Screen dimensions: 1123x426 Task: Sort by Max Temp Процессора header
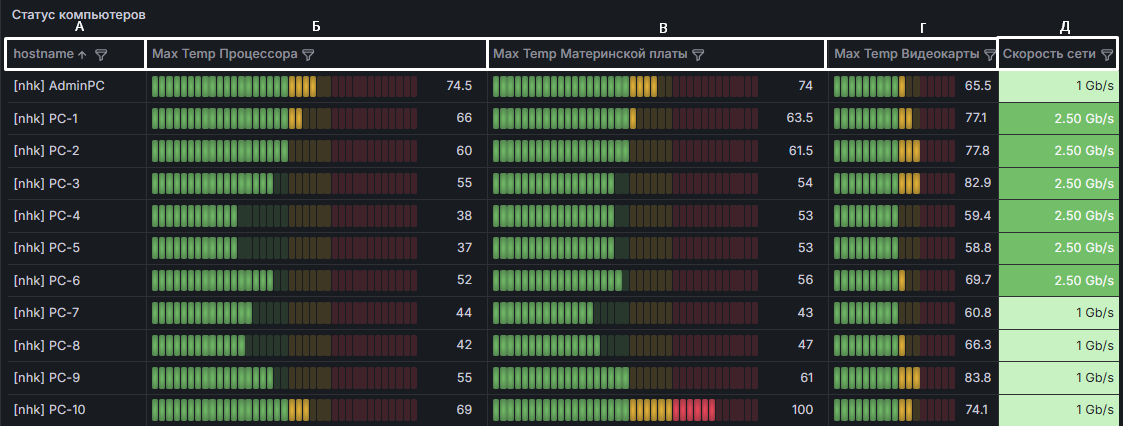[225, 54]
